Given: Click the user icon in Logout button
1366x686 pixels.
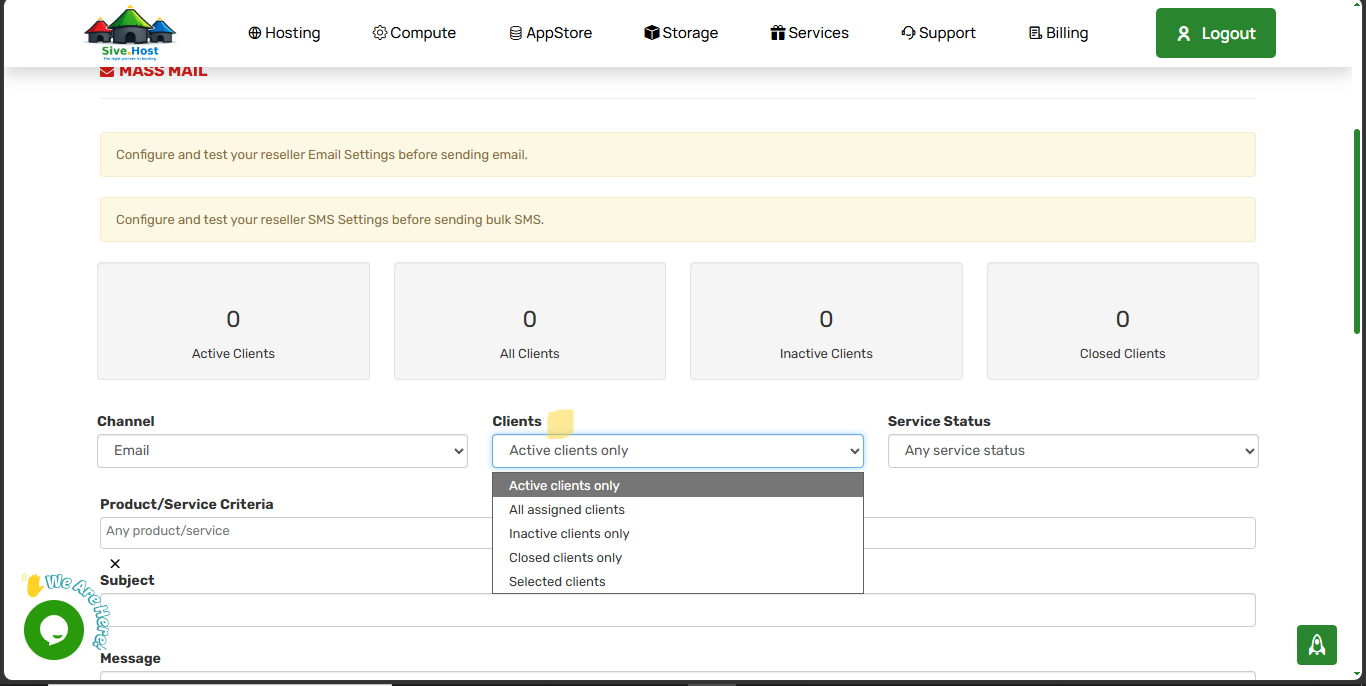Looking at the screenshot, I should click(1184, 34).
